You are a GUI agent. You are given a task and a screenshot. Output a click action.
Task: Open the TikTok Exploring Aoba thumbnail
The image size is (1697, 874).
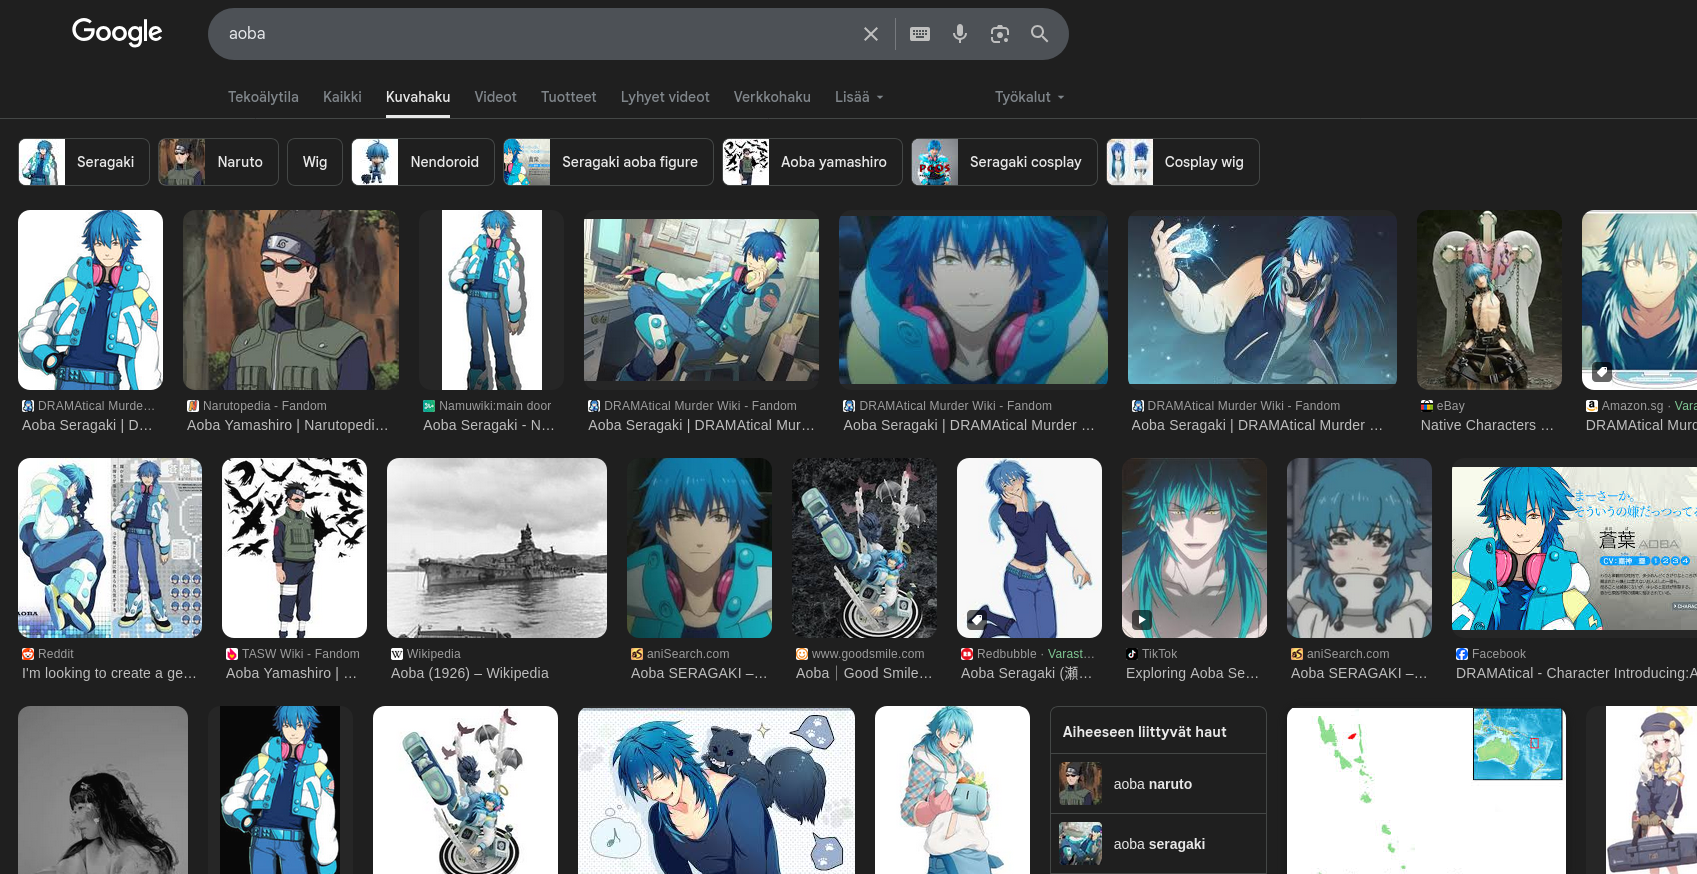1194,548
